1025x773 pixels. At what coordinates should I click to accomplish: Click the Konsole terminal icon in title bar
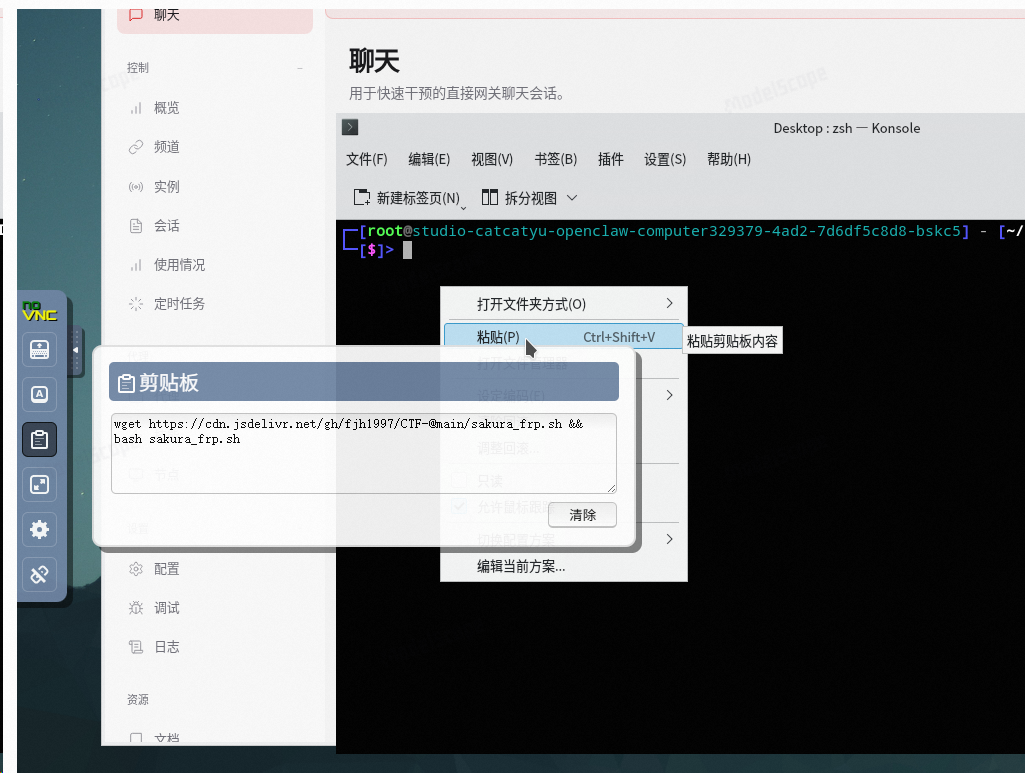tap(350, 127)
